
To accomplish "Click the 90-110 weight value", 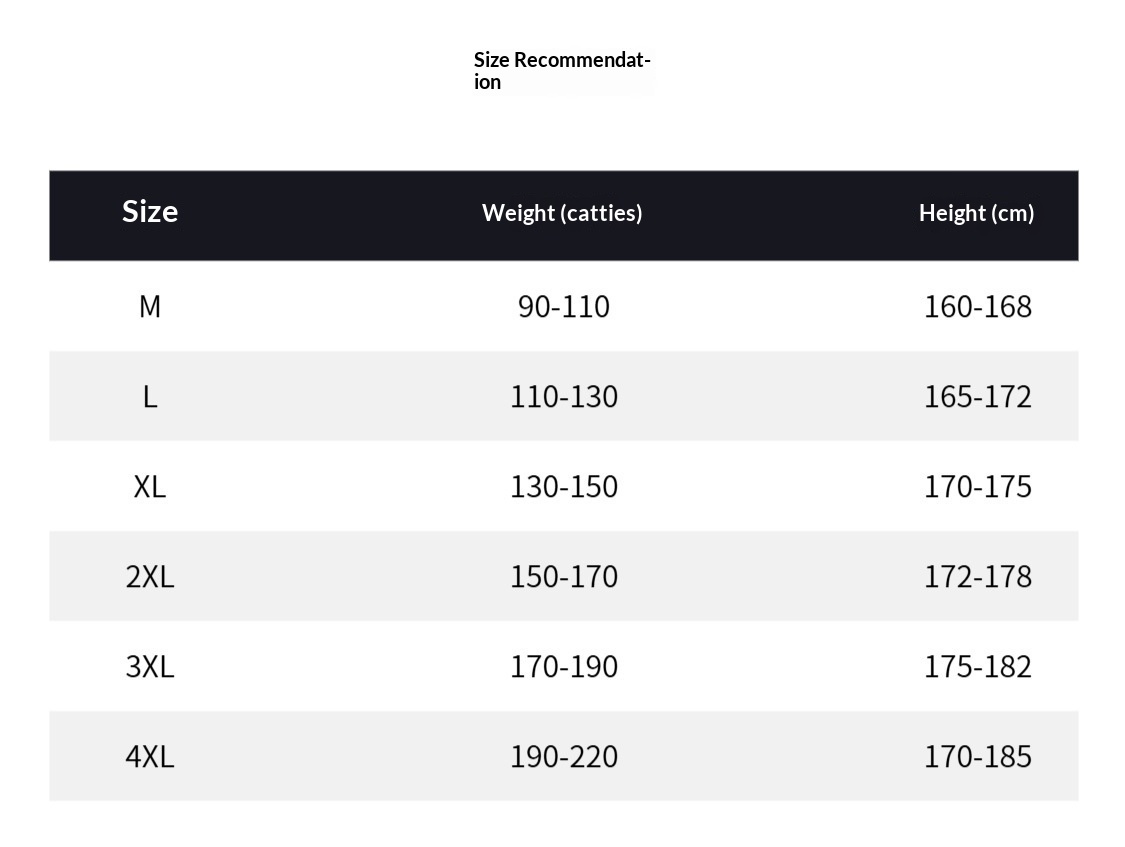I will tap(564, 306).
